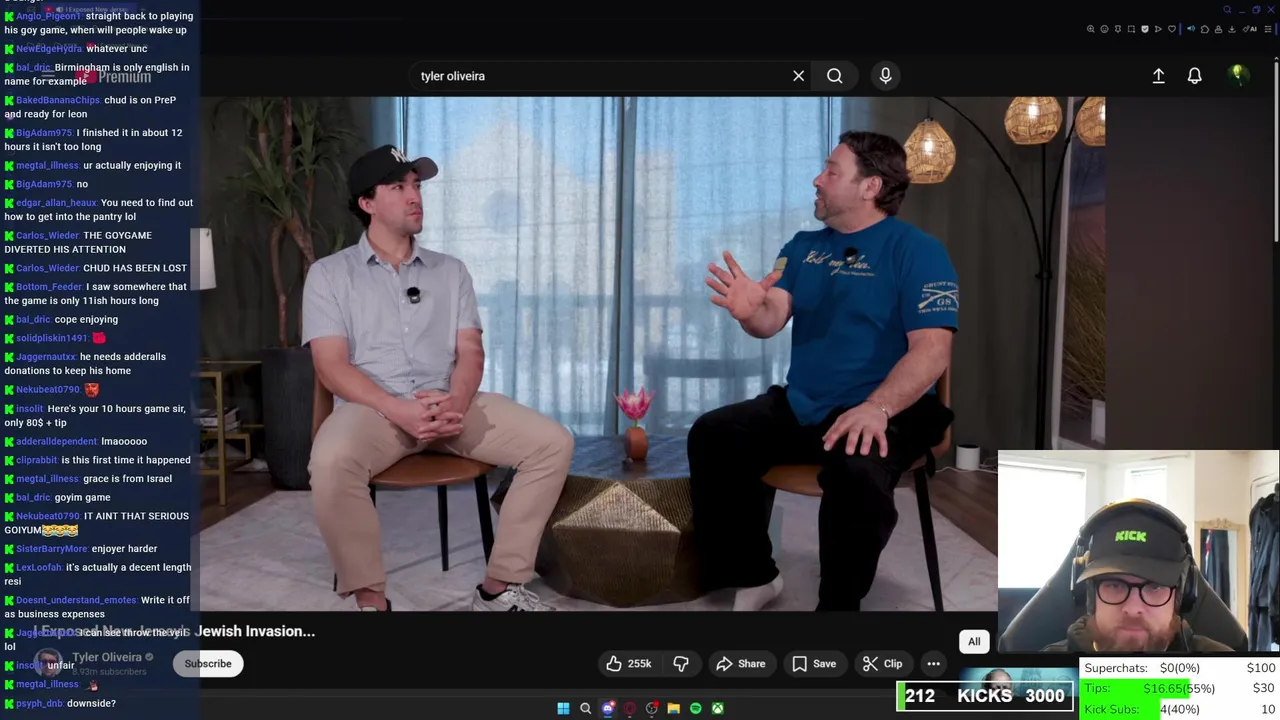Click chat username LexLoofah

[39, 568]
